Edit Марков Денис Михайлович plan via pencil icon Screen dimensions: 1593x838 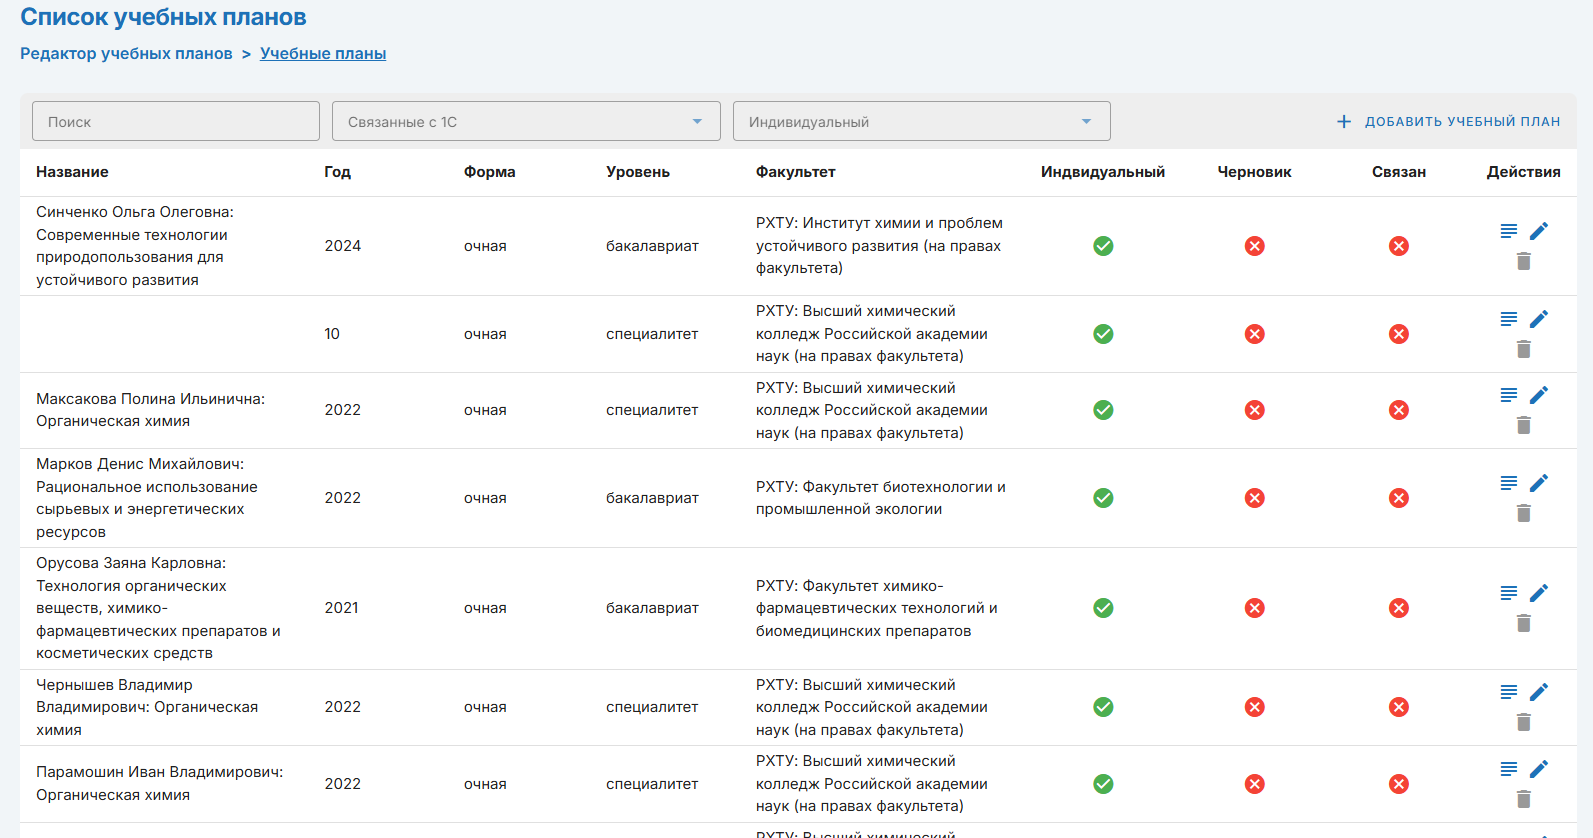click(x=1538, y=483)
